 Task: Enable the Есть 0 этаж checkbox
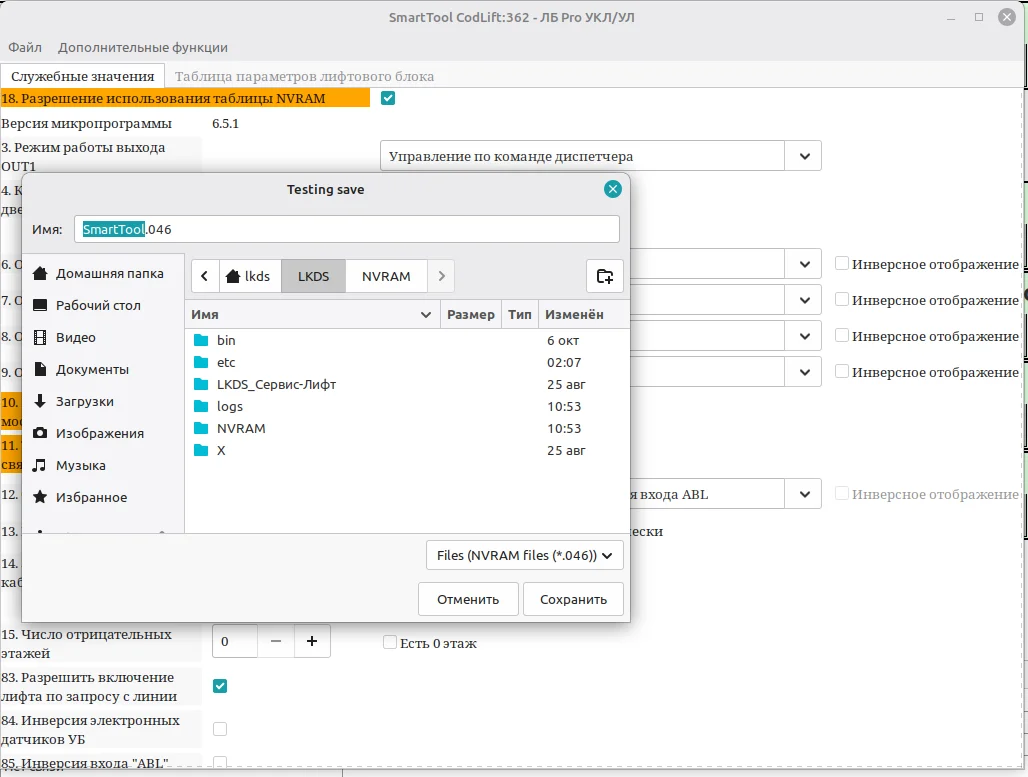[389, 643]
